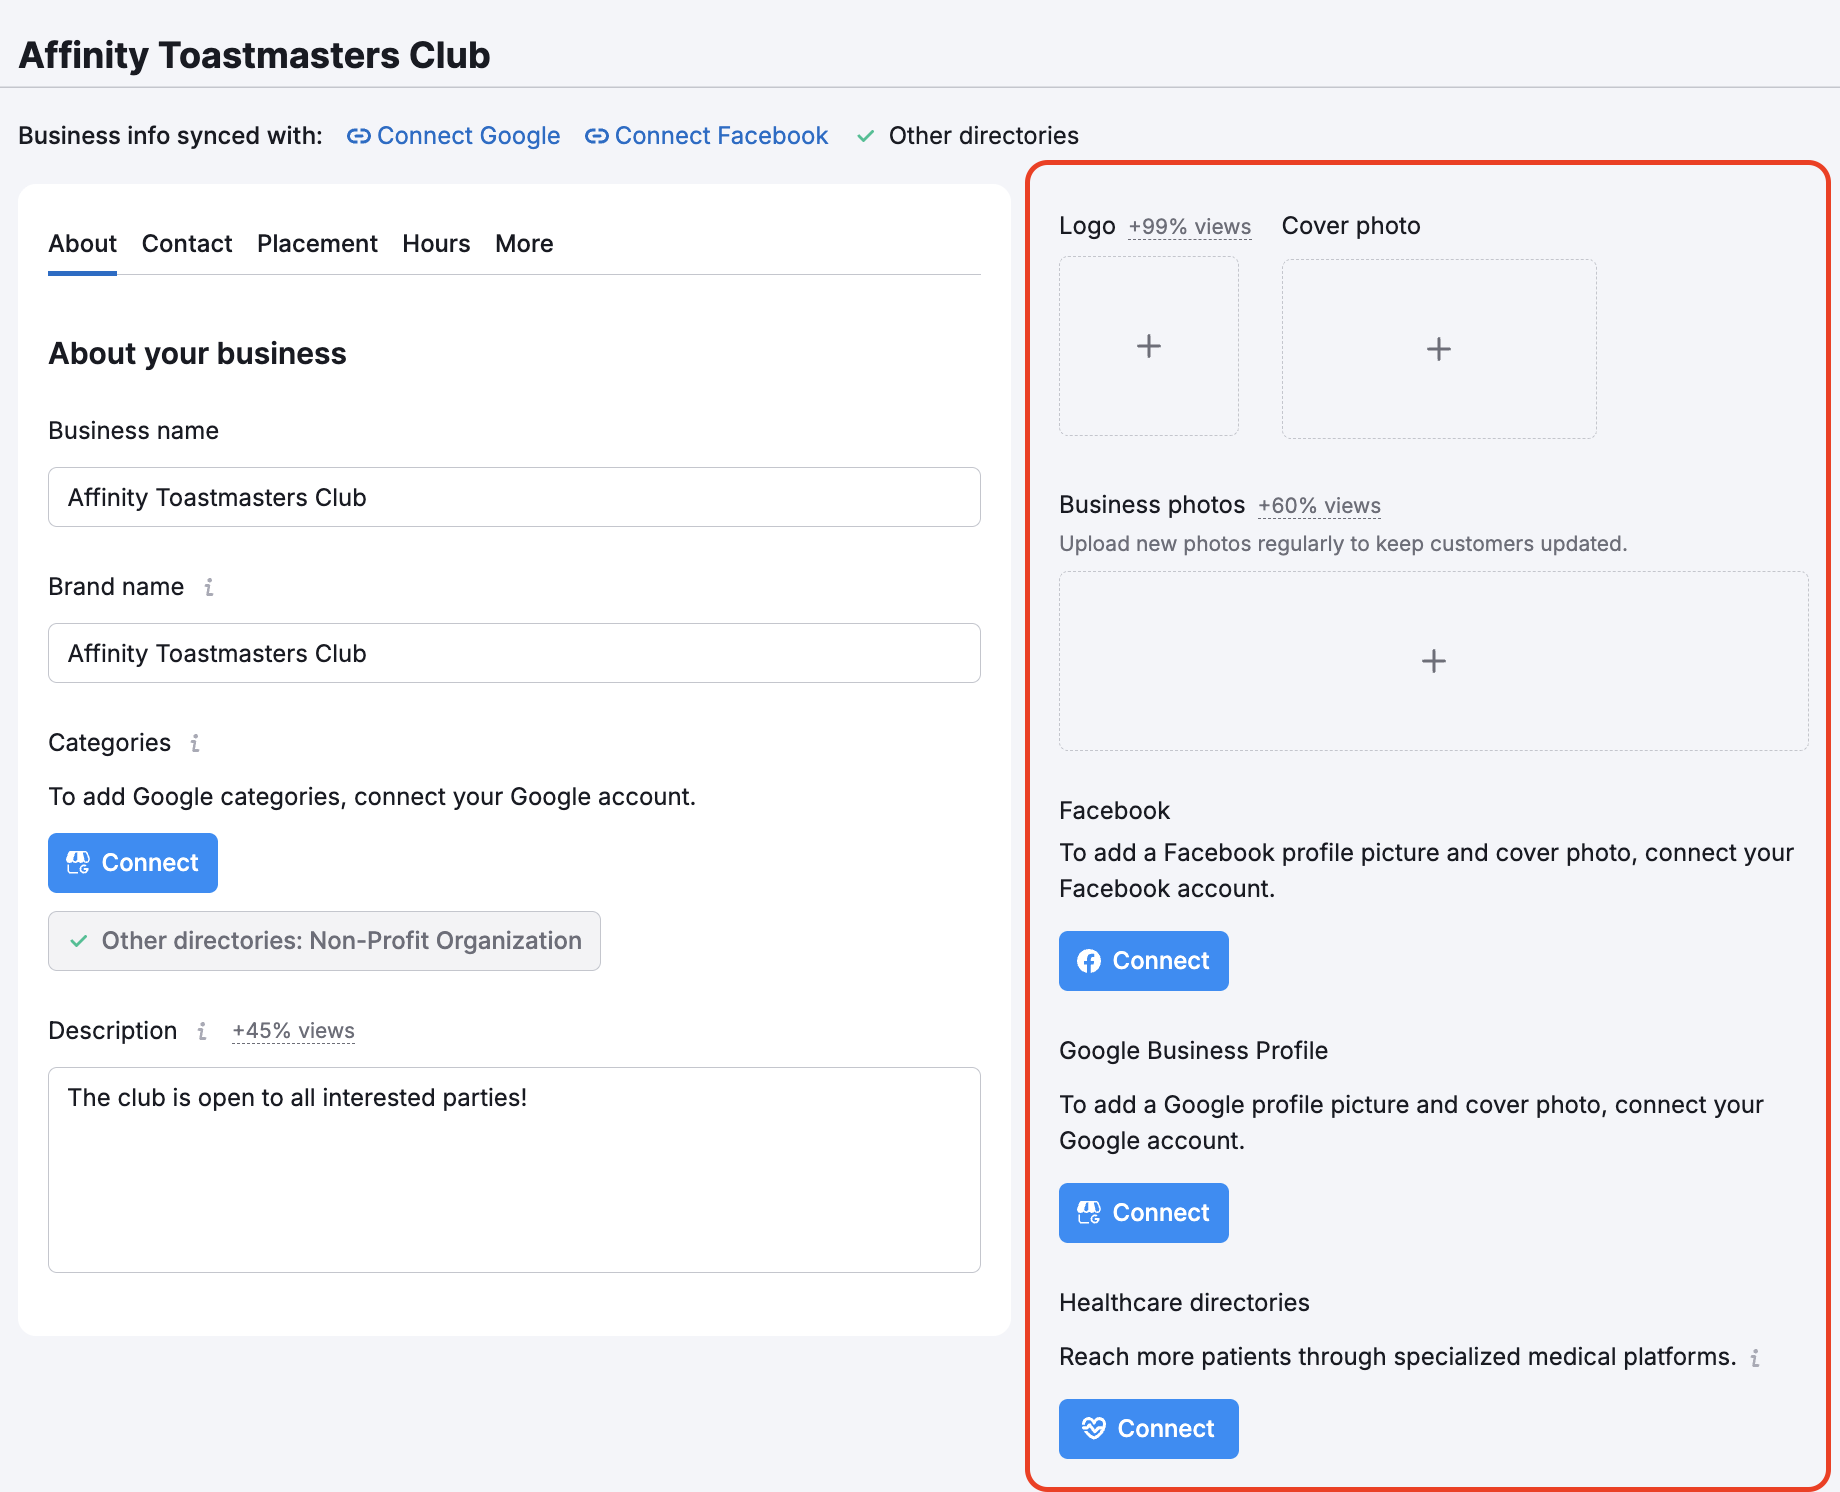1840x1492 pixels.
Task: Expand Other directories: Non-Profit Organization entry
Action: [x=324, y=940]
